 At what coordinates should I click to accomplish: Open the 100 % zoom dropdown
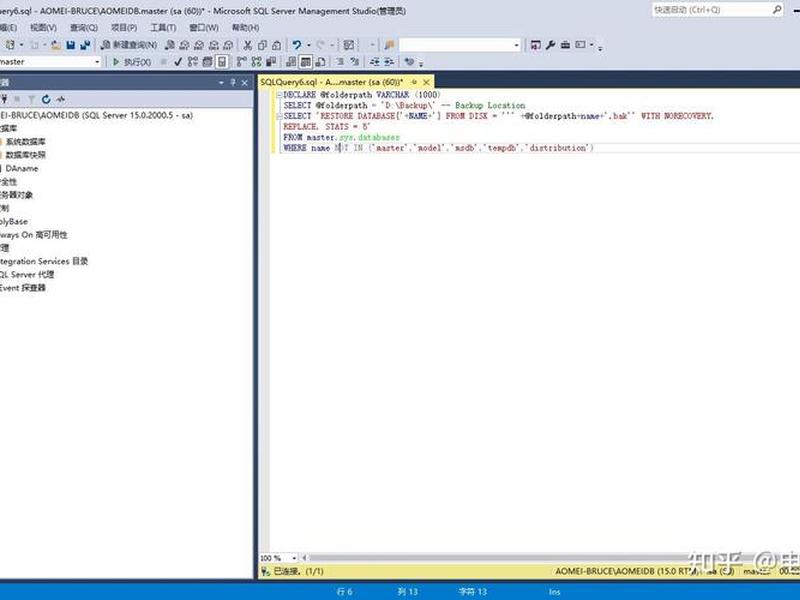(294, 558)
